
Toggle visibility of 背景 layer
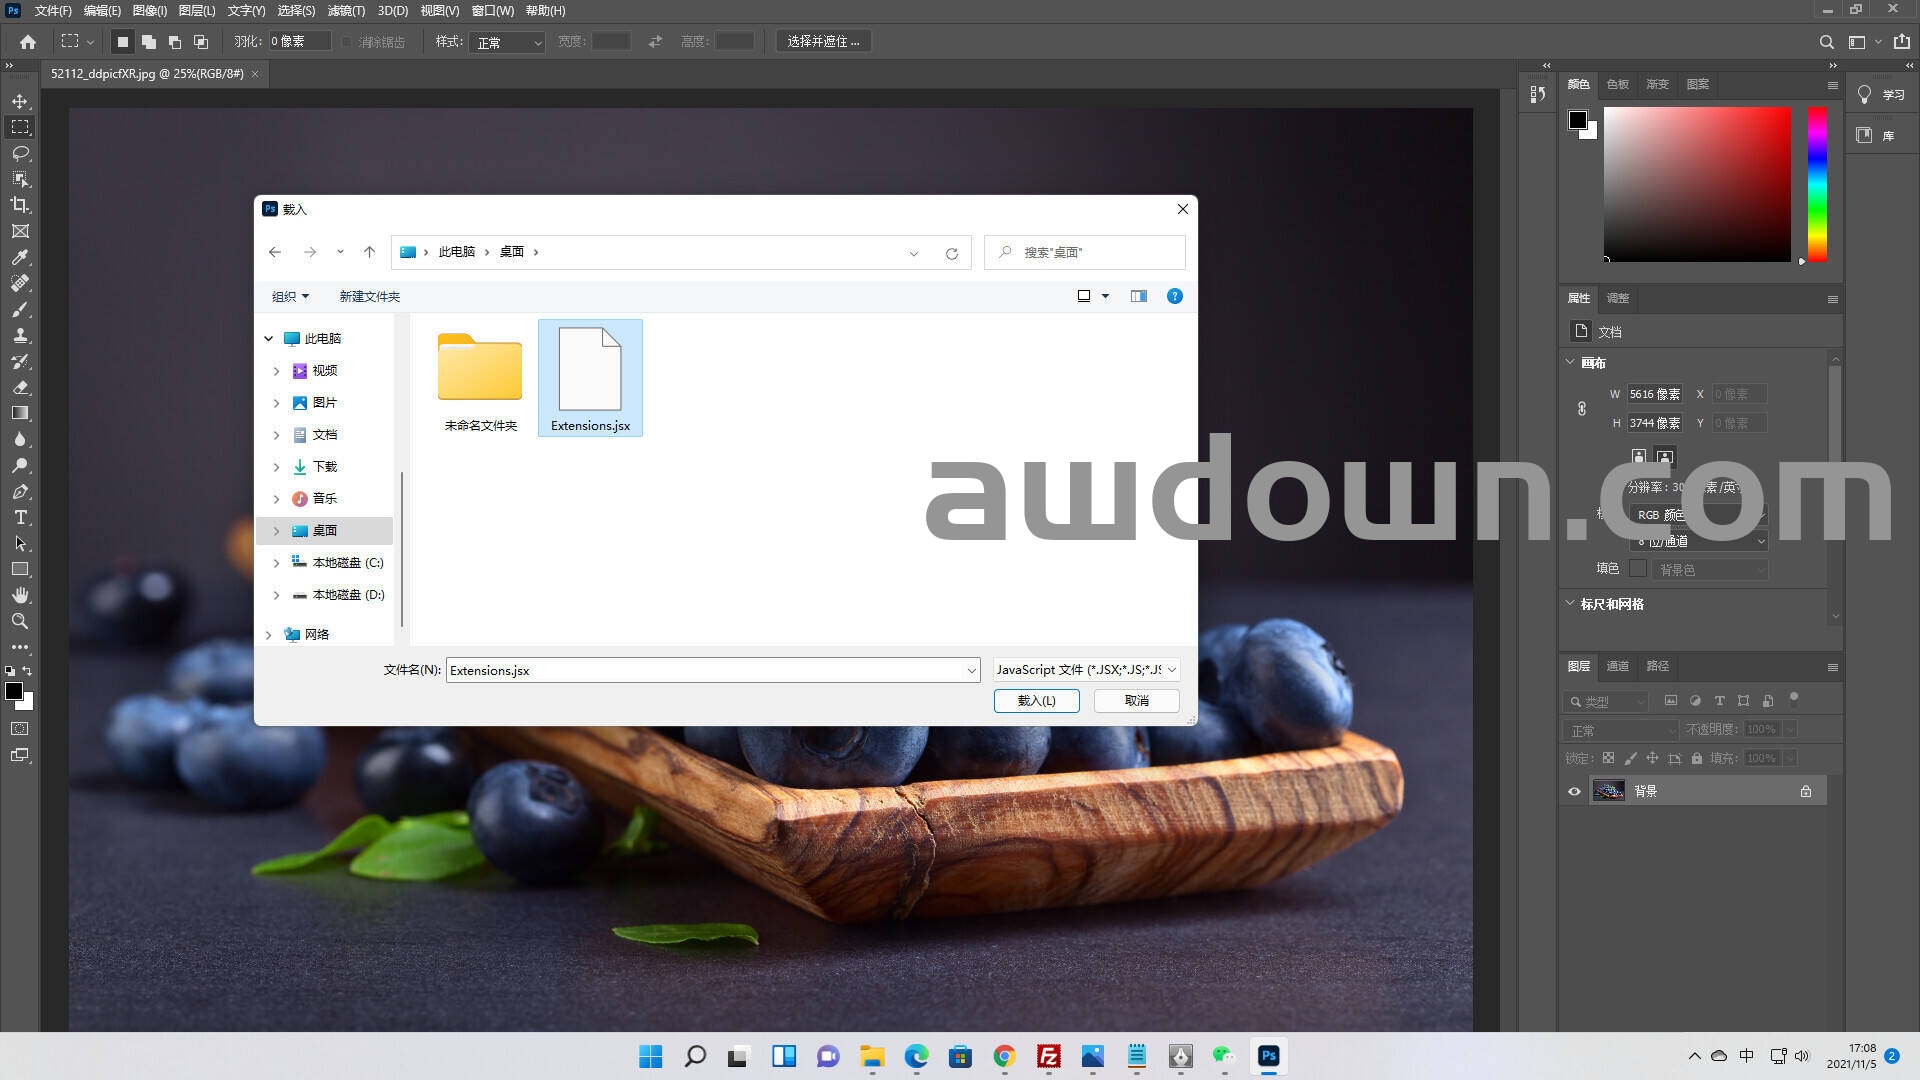[1574, 791]
